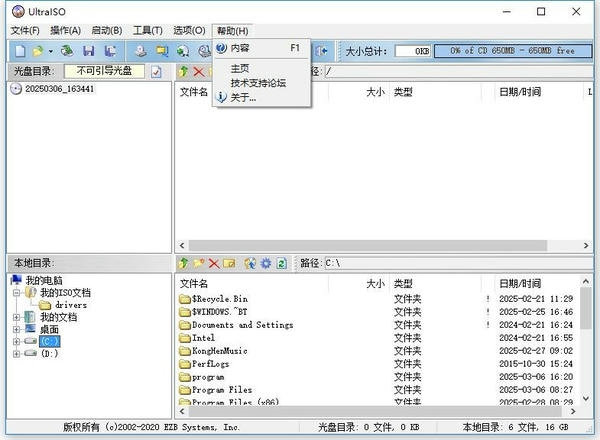Viewport: 600px width, 440px height.
Task: Select 关于... in Help menu
Action: click(262, 98)
